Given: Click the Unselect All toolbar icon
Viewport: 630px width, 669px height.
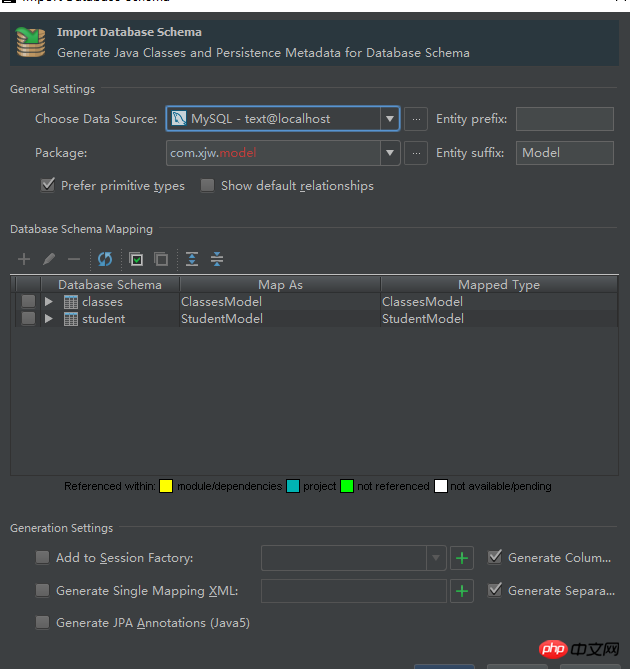Looking at the screenshot, I should pyautogui.click(x=160, y=259).
